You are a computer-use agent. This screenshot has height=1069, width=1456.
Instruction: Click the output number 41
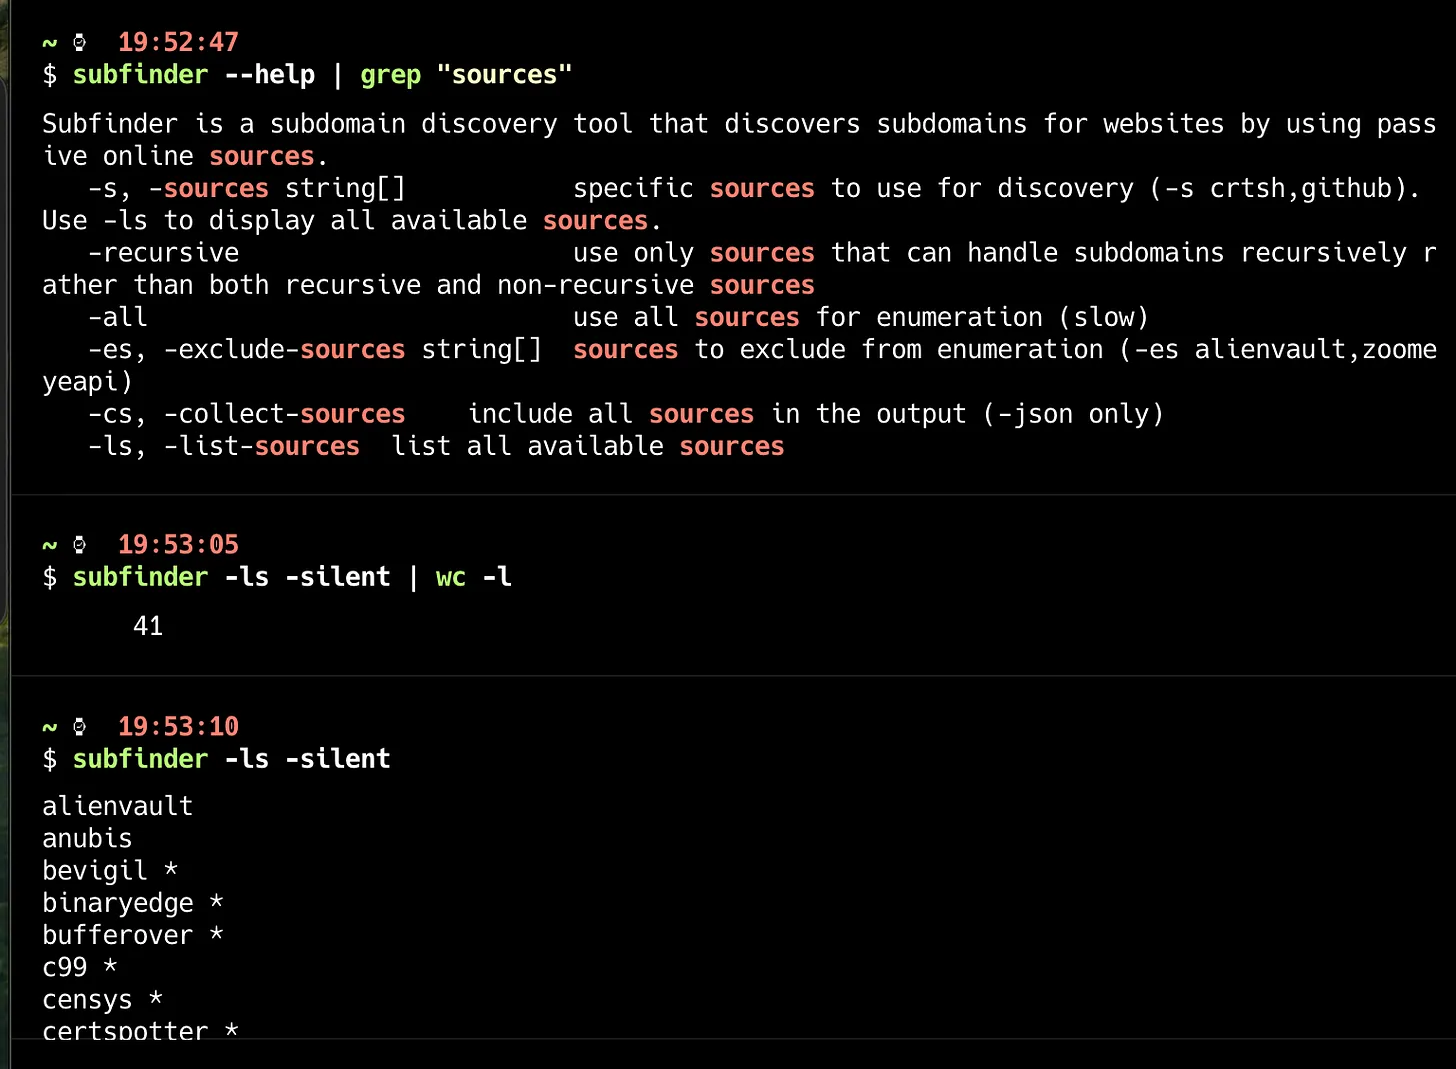[148, 626]
